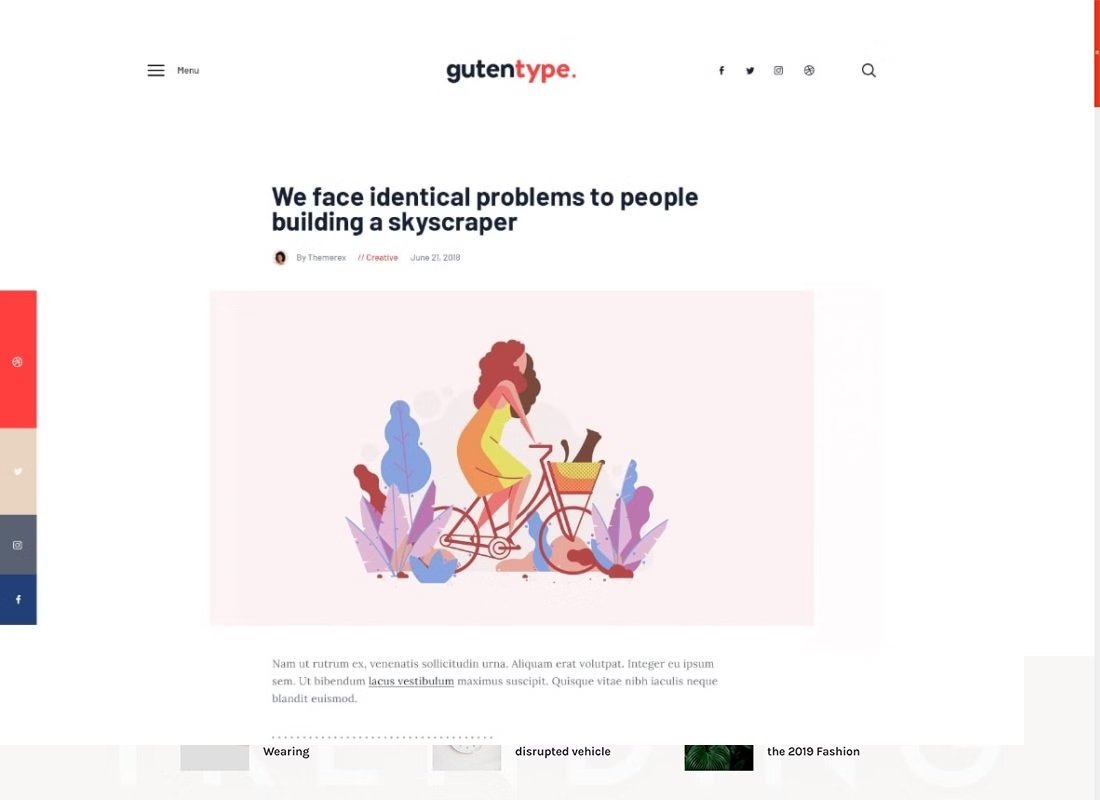Image resolution: width=1100 pixels, height=800 pixels.
Task: Open the By Themerex author link
Action: (321, 258)
